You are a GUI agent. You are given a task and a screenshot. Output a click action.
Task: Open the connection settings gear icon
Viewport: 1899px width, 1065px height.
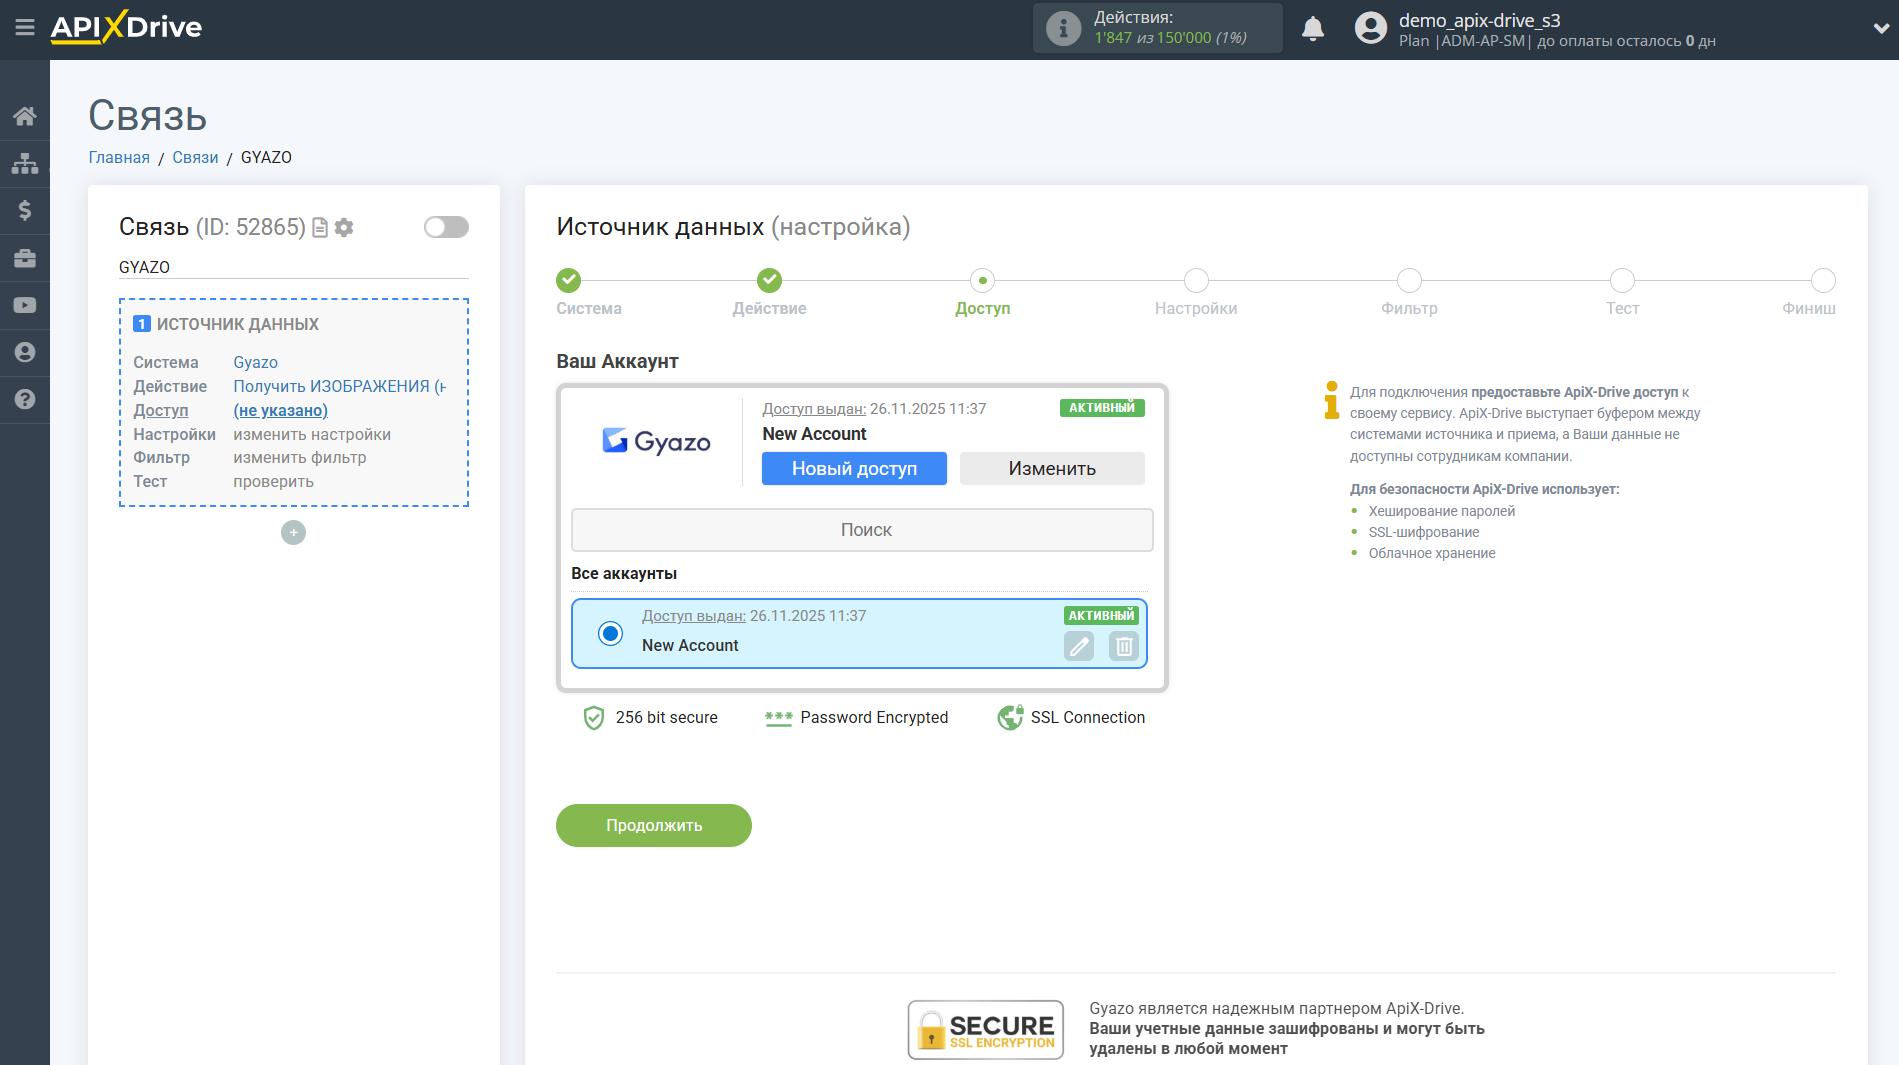344,227
